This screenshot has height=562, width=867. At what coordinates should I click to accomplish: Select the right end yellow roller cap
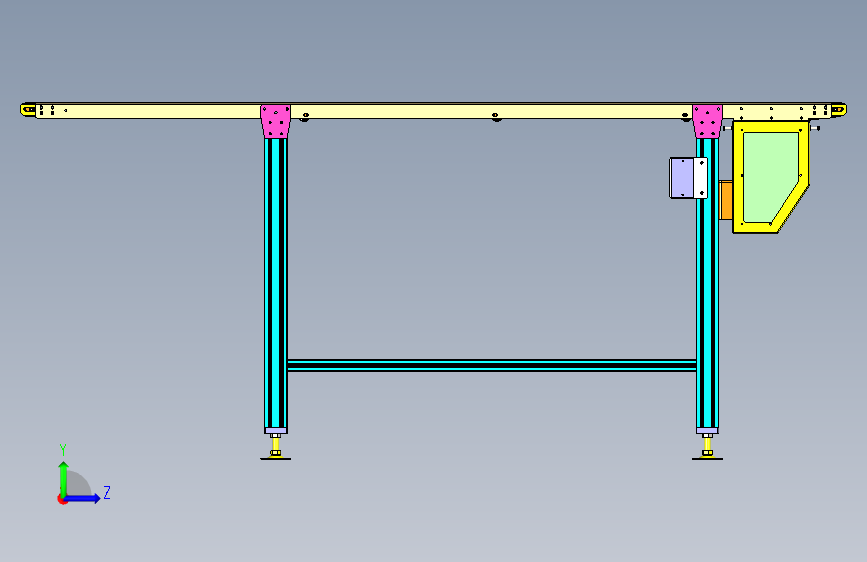coord(838,110)
